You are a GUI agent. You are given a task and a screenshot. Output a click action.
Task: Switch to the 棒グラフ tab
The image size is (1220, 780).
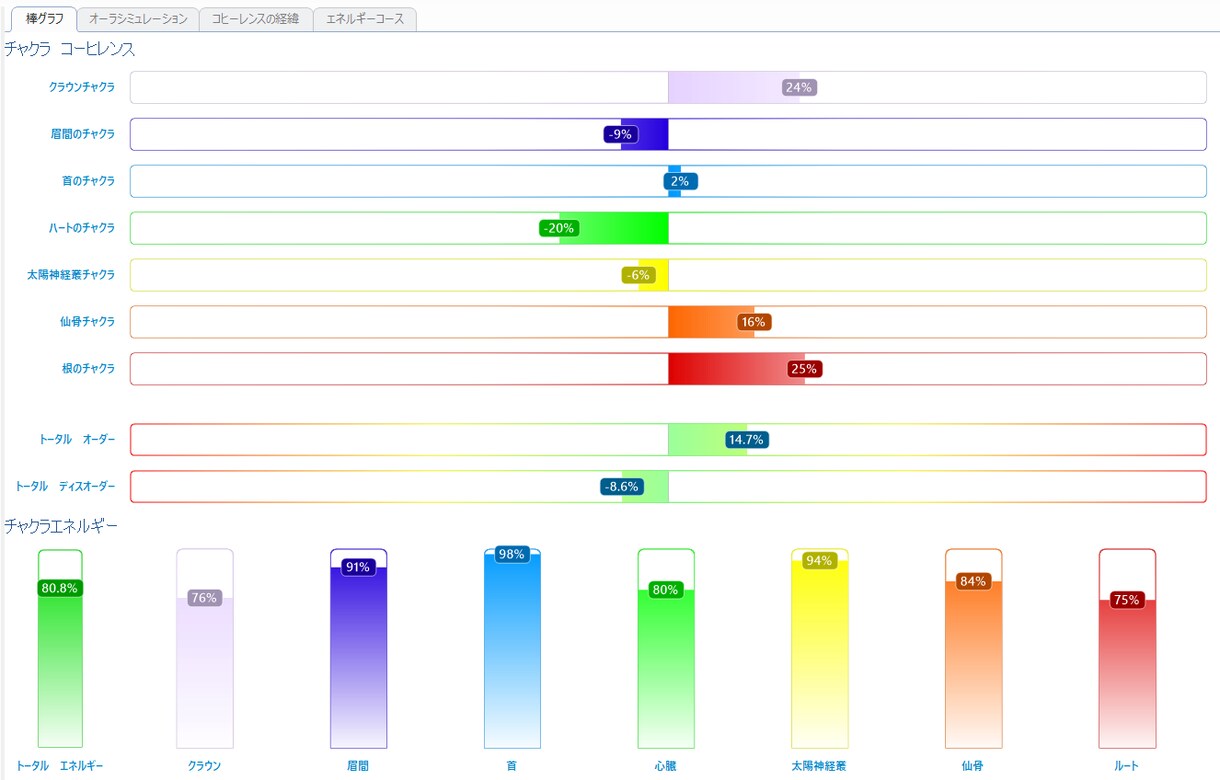44,19
